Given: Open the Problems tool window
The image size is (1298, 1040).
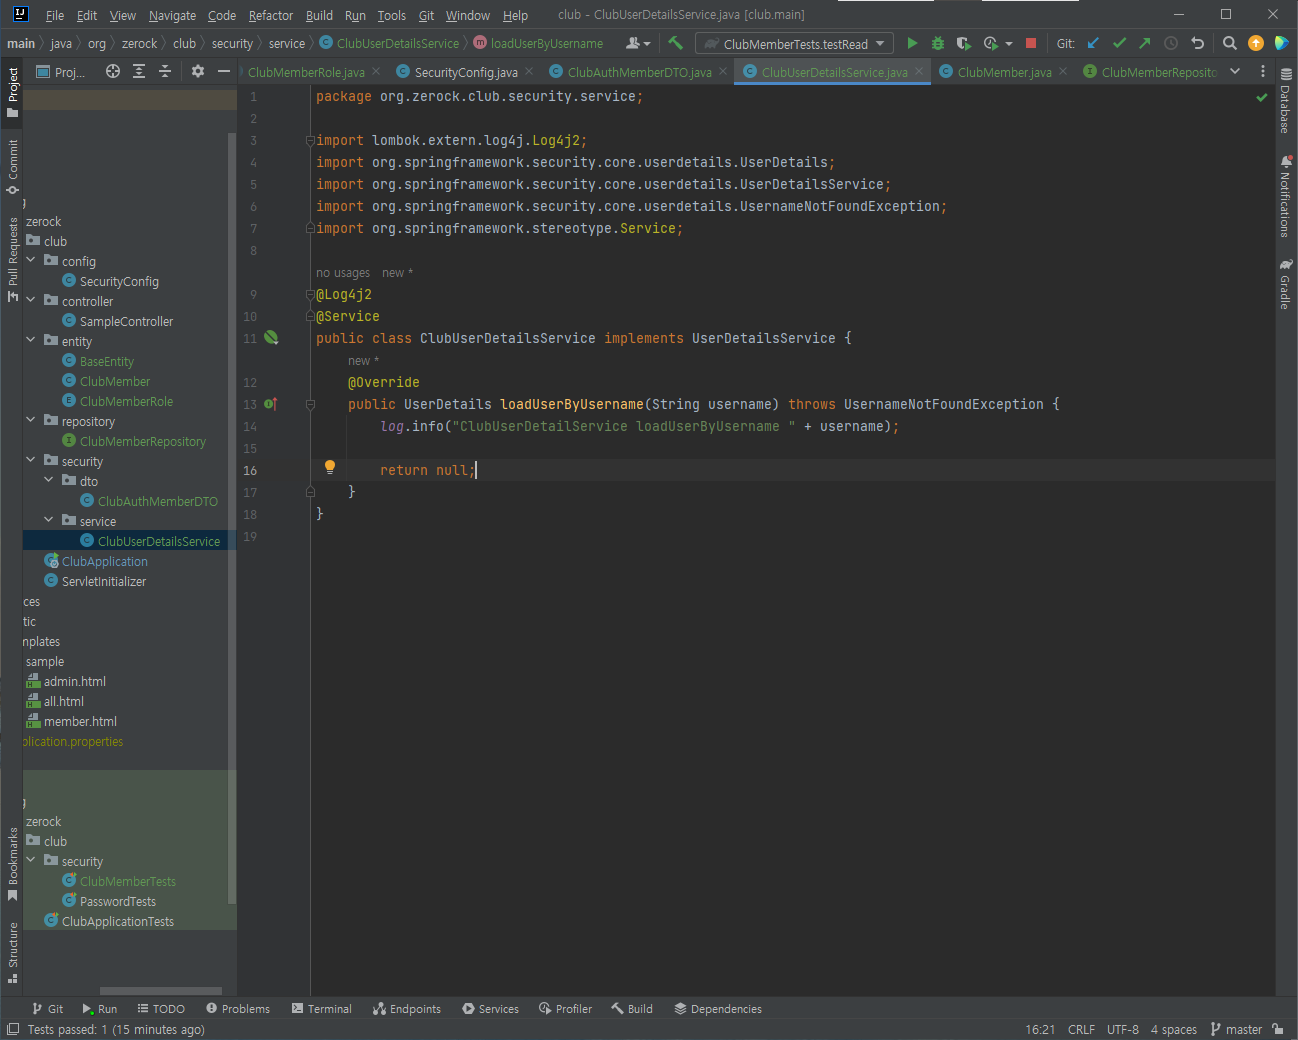Looking at the screenshot, I should tap(238, 1009).
